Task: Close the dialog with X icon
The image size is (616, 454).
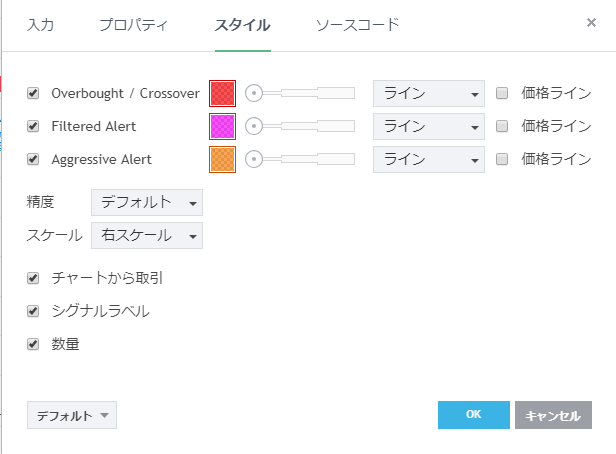Action: (591, 22)
